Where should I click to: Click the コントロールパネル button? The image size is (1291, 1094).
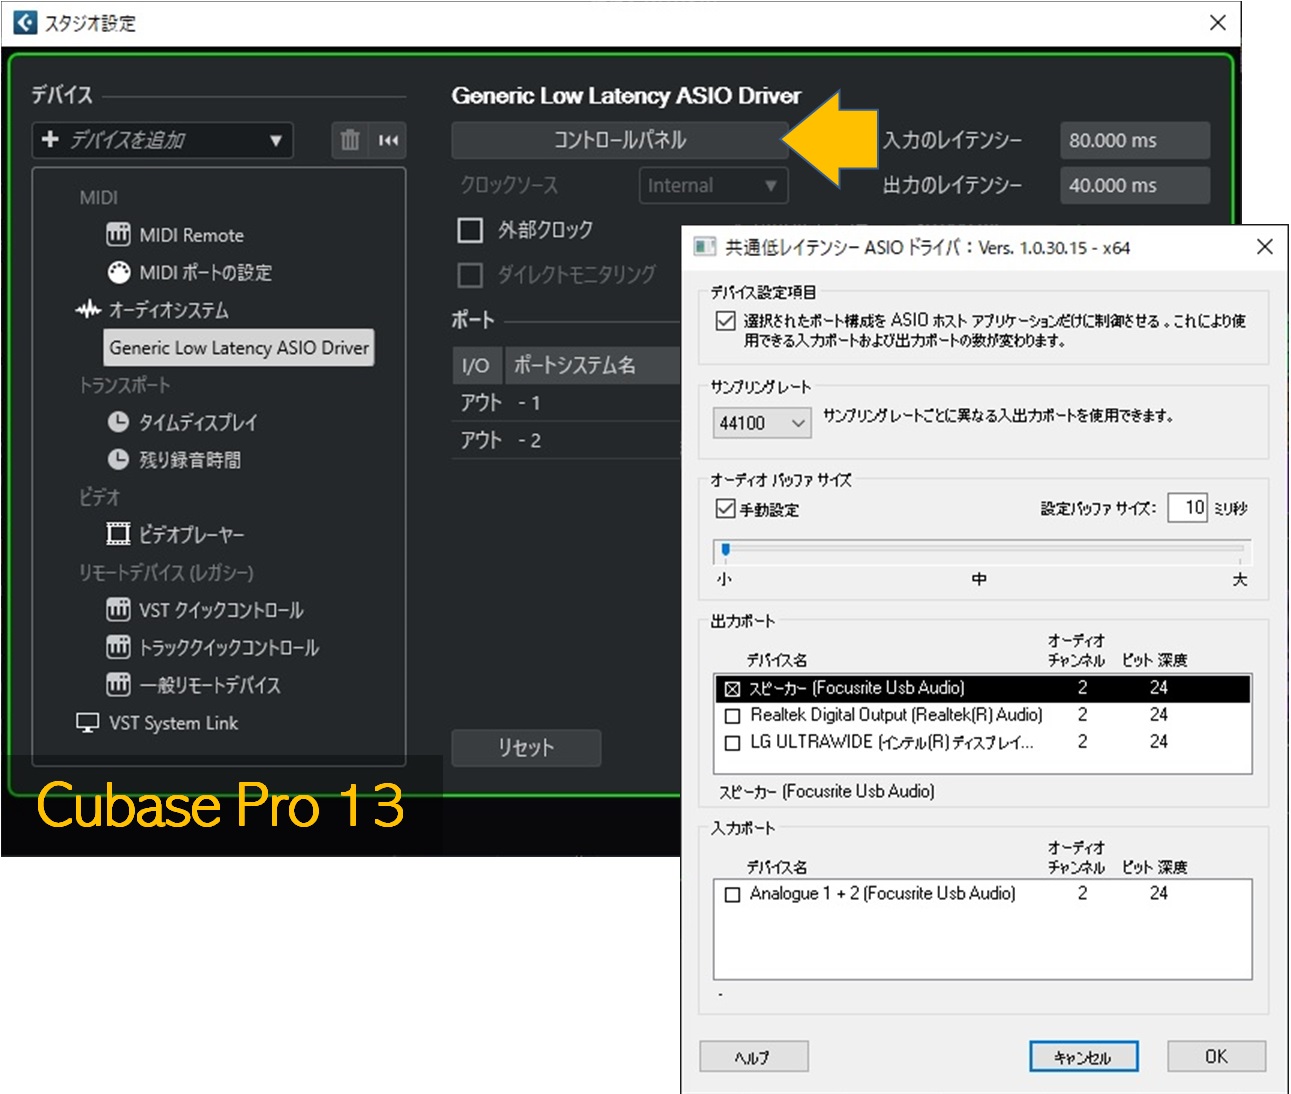click(620, 140)
